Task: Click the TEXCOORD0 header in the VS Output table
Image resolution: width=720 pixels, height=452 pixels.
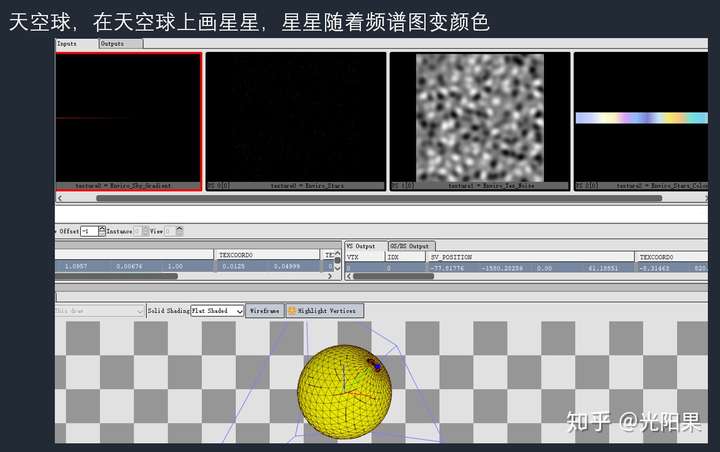Action: pyautogui.click(x=671, y=257)
